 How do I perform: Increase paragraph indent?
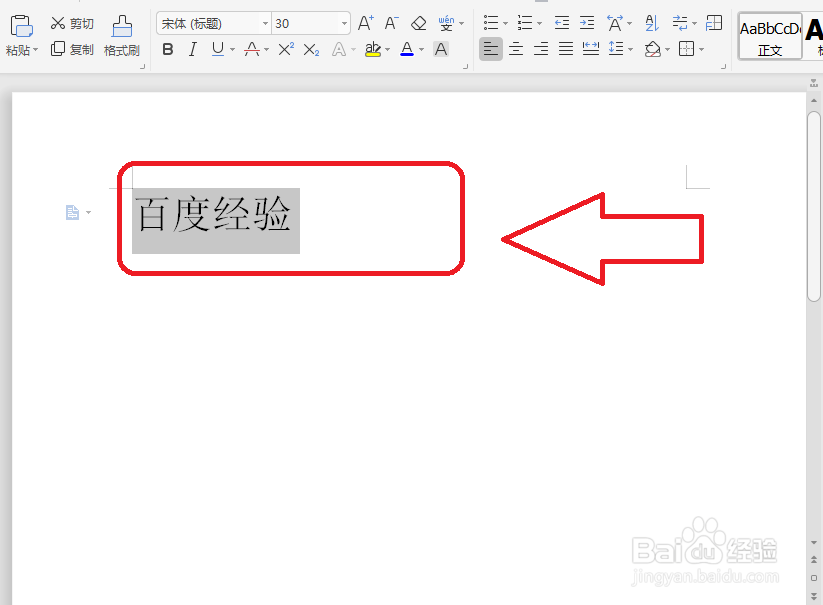tap(587, 23)
